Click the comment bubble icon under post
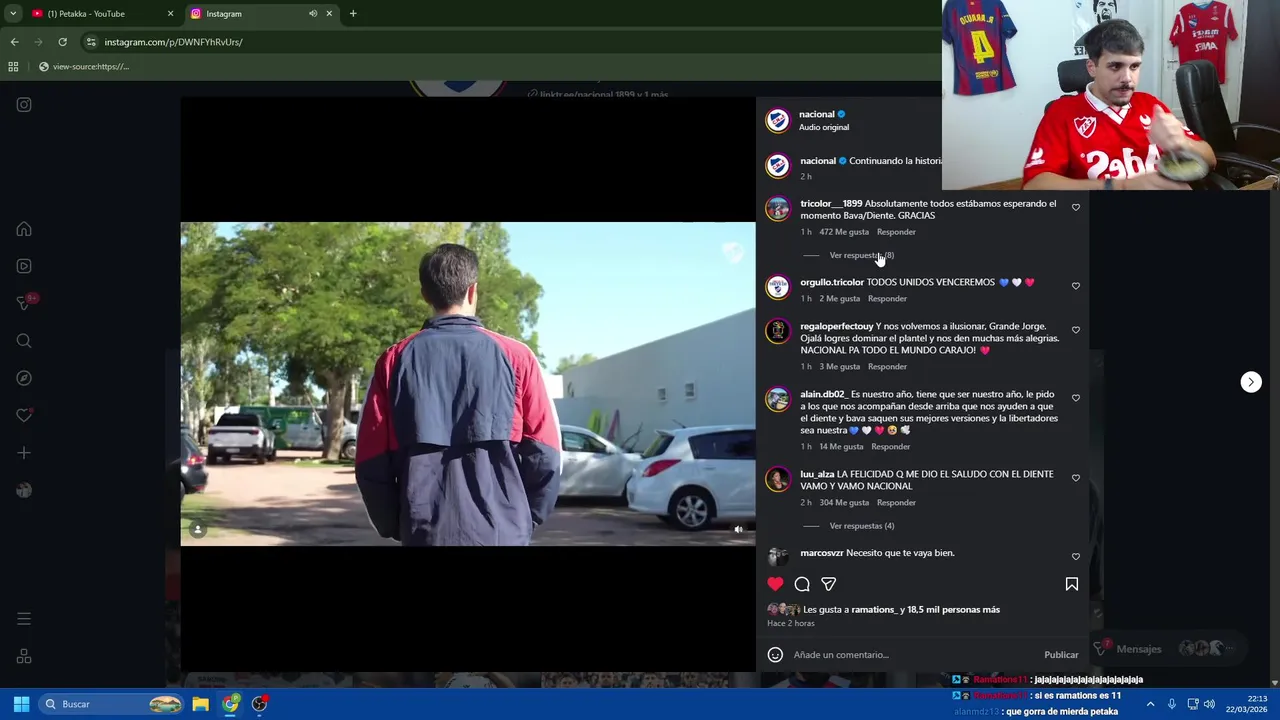The image size is (1280, 720). pos(802,584)
